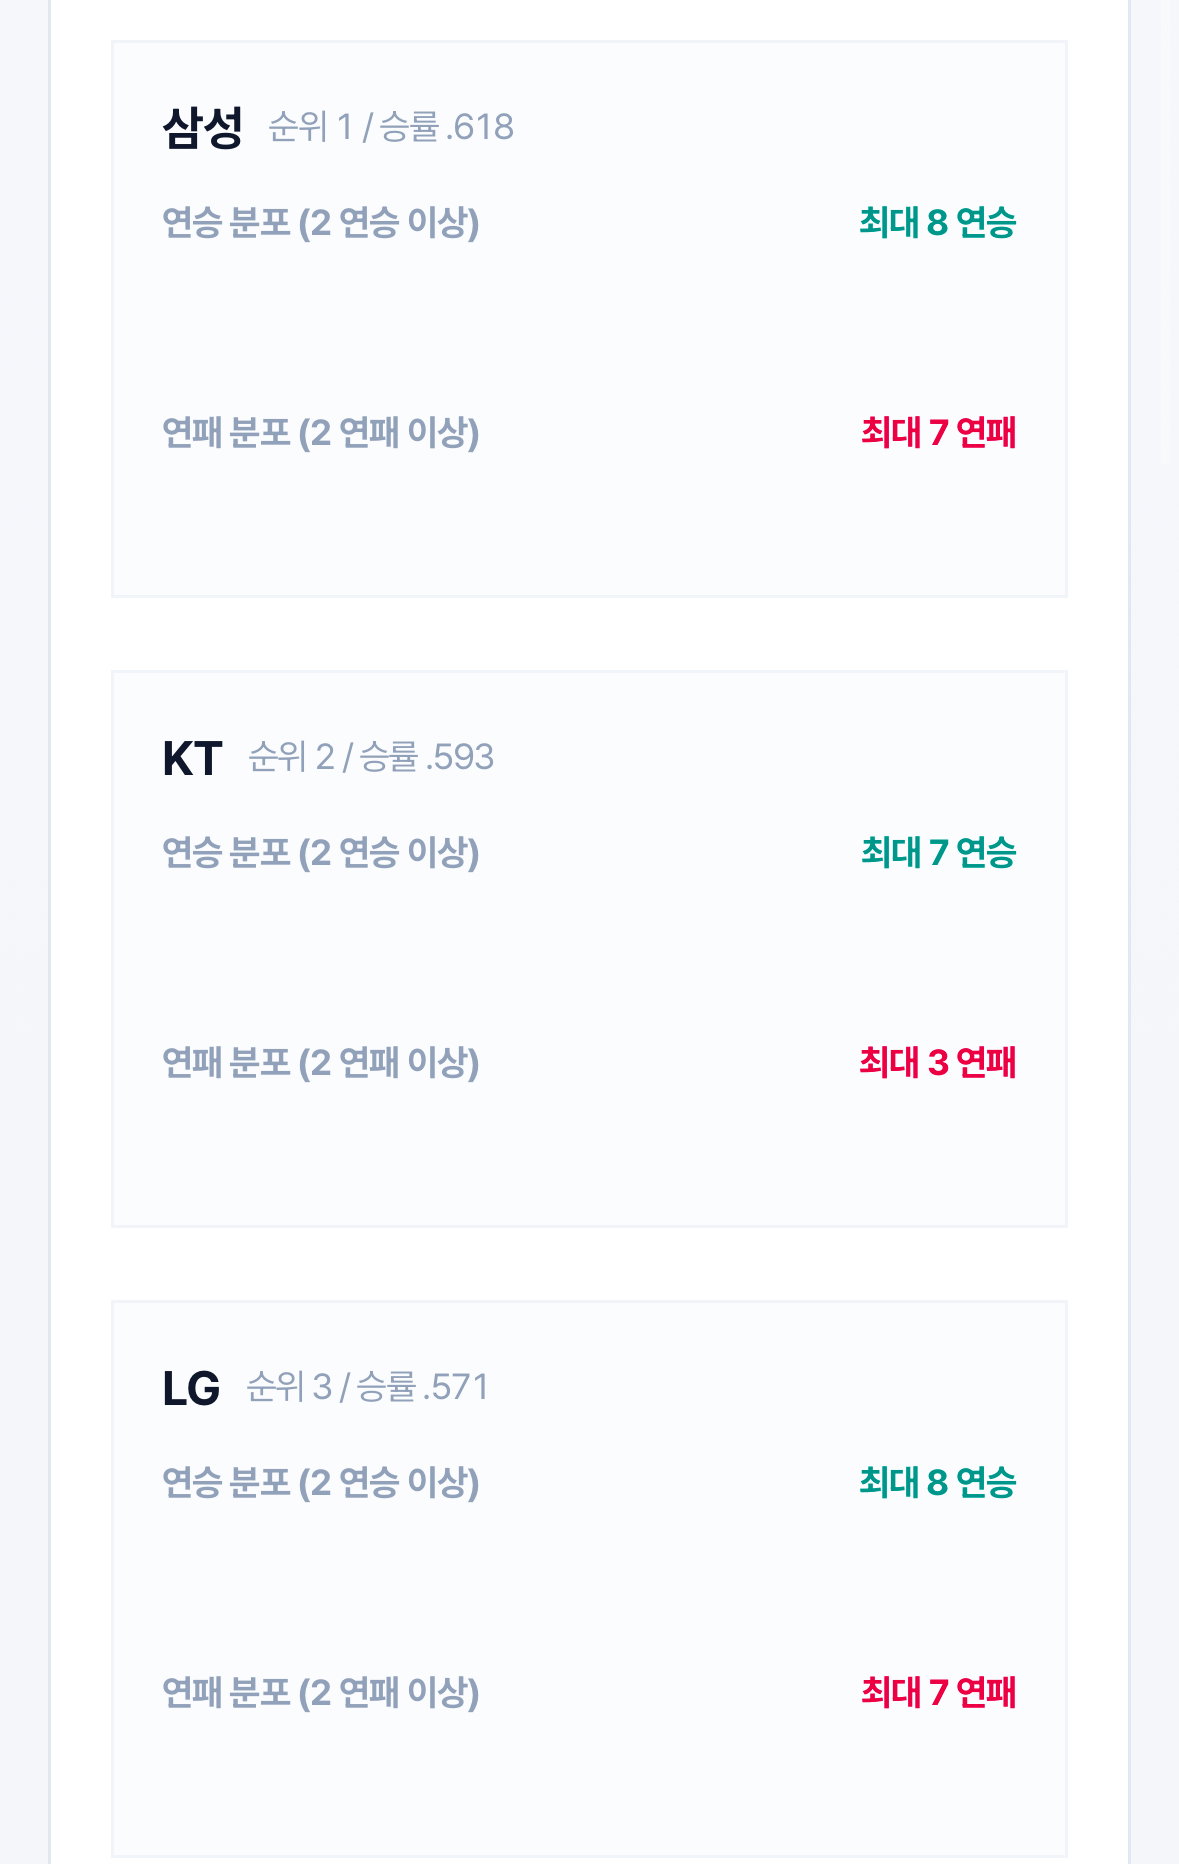Viewport: 1179px width, 1864px height.
Task: Click LG's 연패 분포 (2 연패 이상) label
Action: pos(321,1692)
